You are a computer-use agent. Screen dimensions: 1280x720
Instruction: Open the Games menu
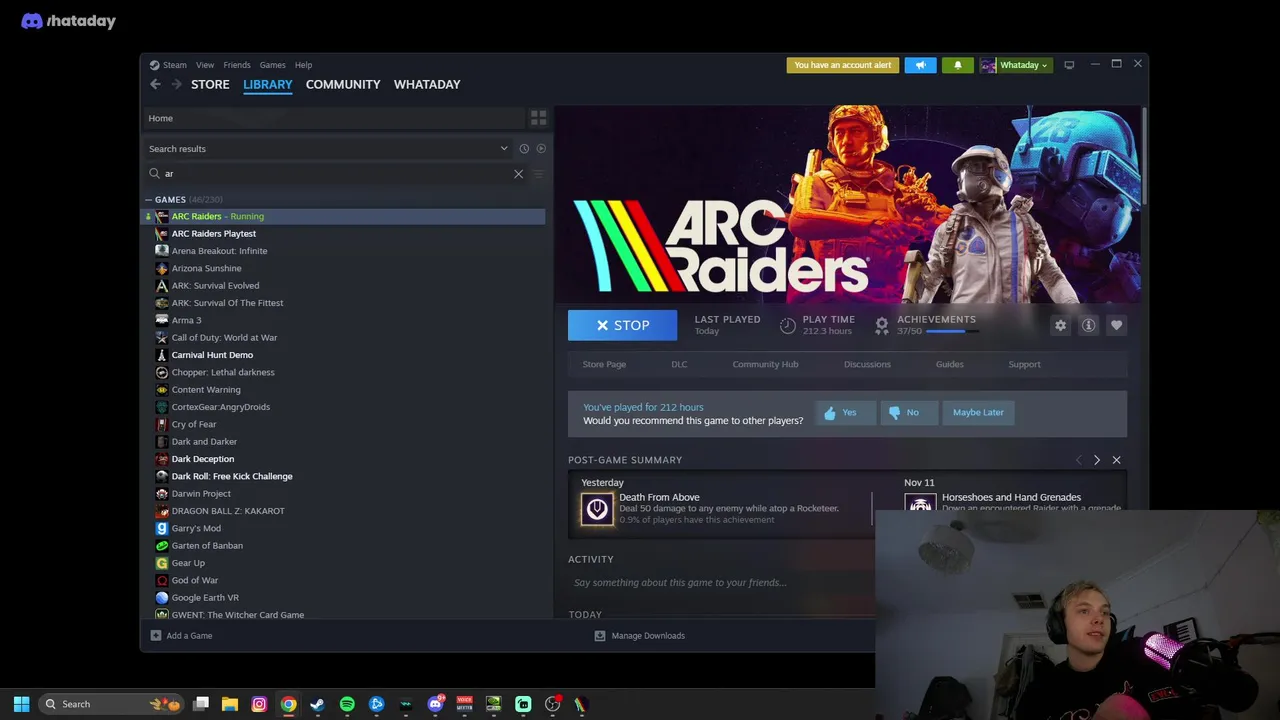[x=273, y=65]
